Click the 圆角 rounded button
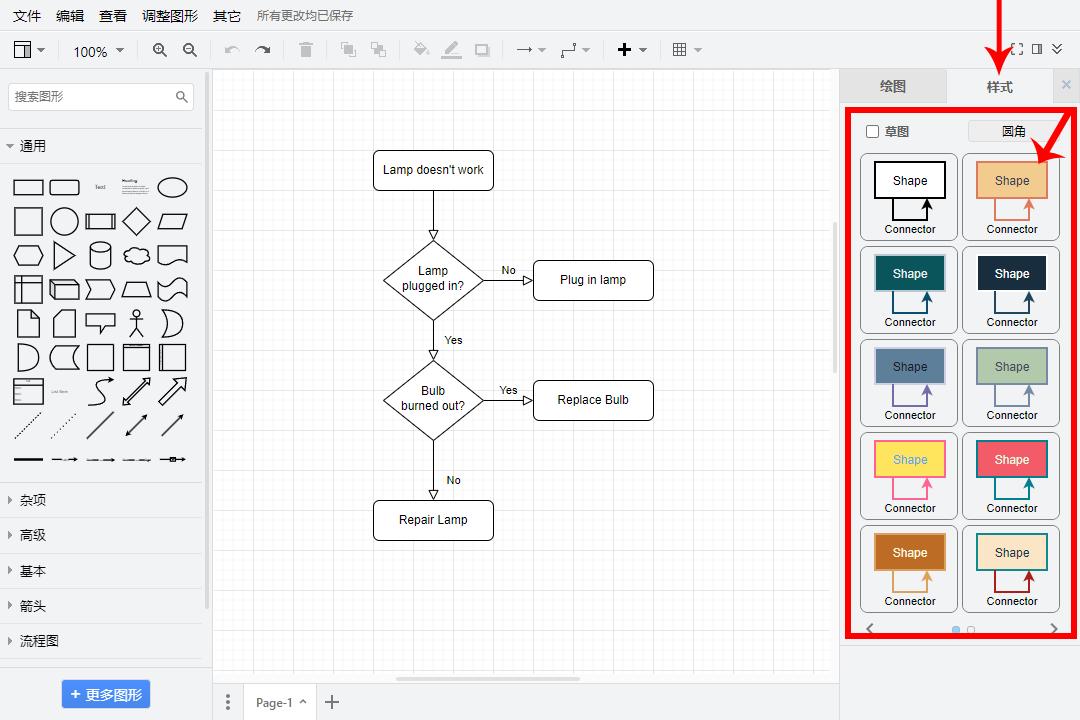This screenshot has width=1080, height=720. pyautogui.click(x=1013, y=131)
